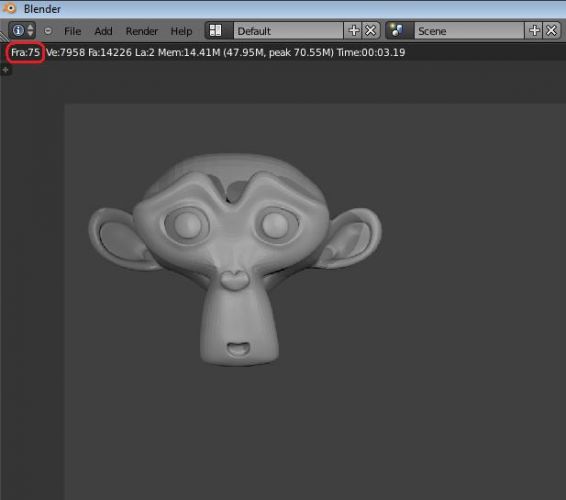This screenshot has width=566, height=500.
Task: Click the Scene name field
Action: (469, 31)
